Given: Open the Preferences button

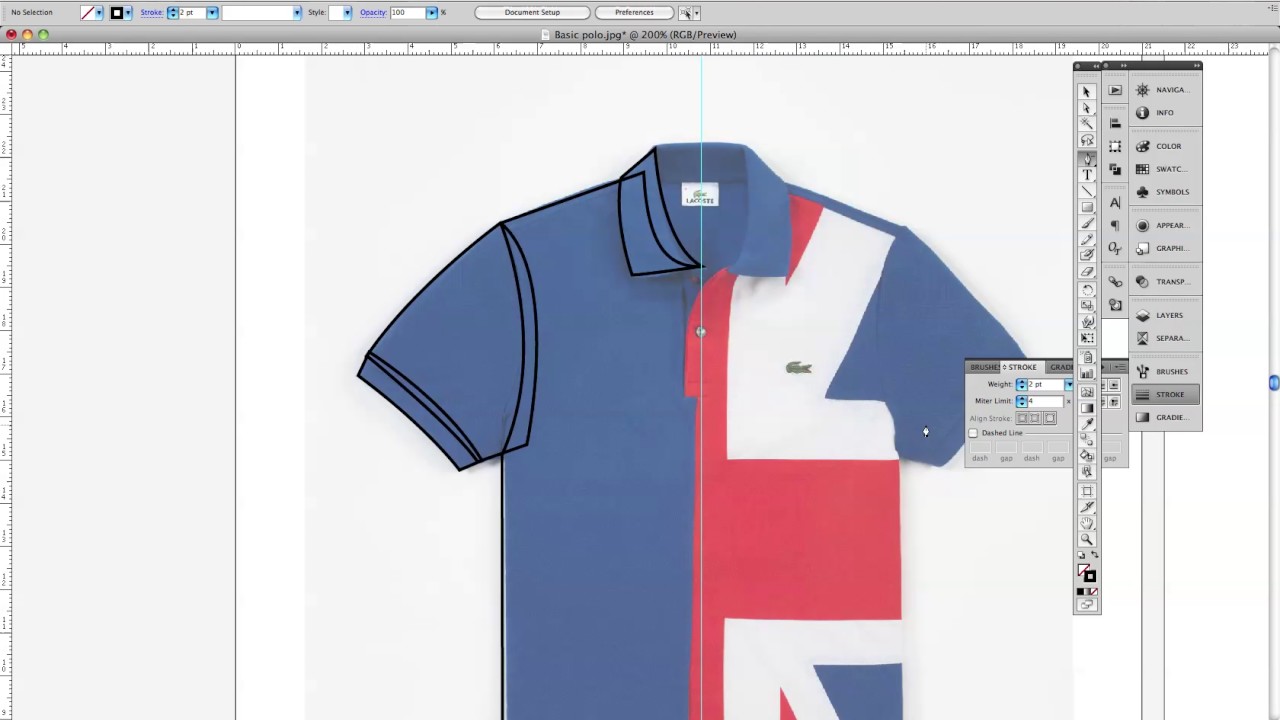Looking at the screenshot, I should [633, 12].
